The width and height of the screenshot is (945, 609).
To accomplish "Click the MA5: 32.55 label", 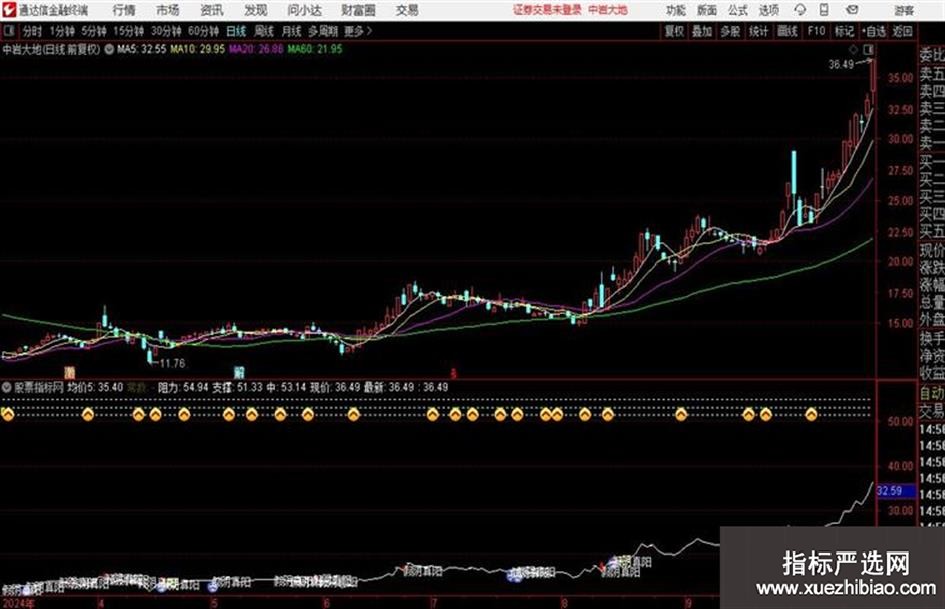I will coord(142,49).
